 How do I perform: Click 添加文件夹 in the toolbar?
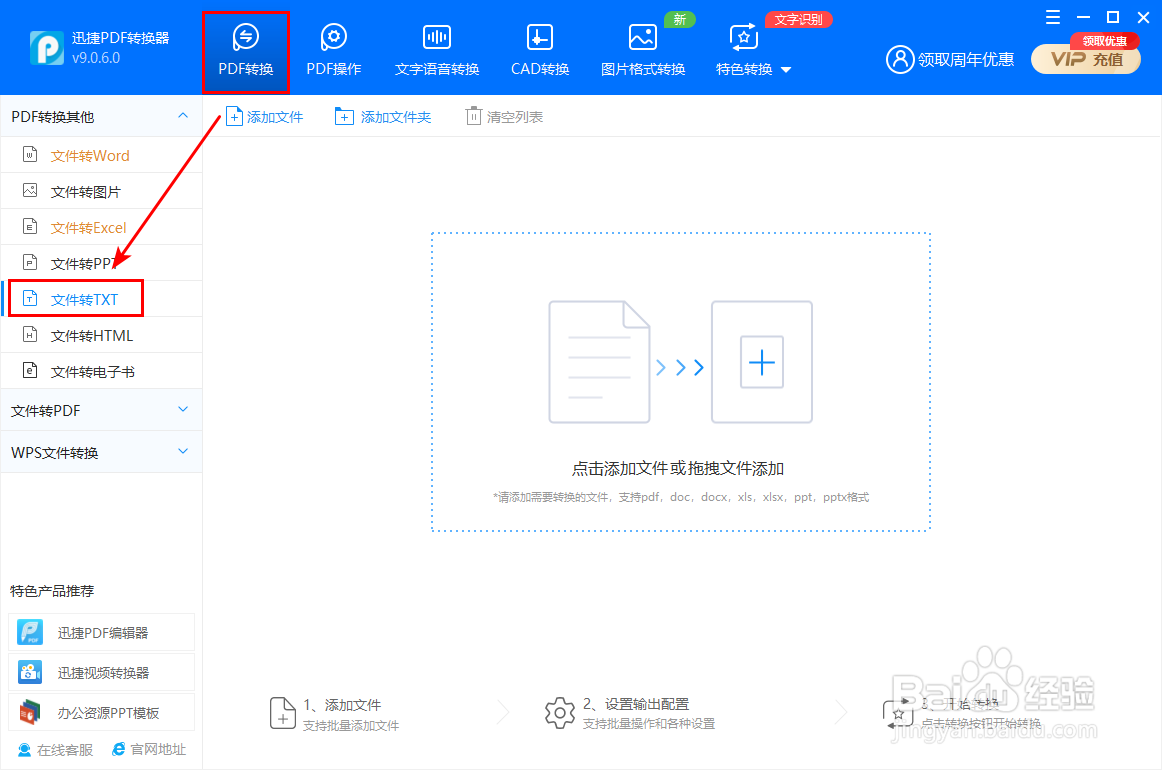coord(383,116)
